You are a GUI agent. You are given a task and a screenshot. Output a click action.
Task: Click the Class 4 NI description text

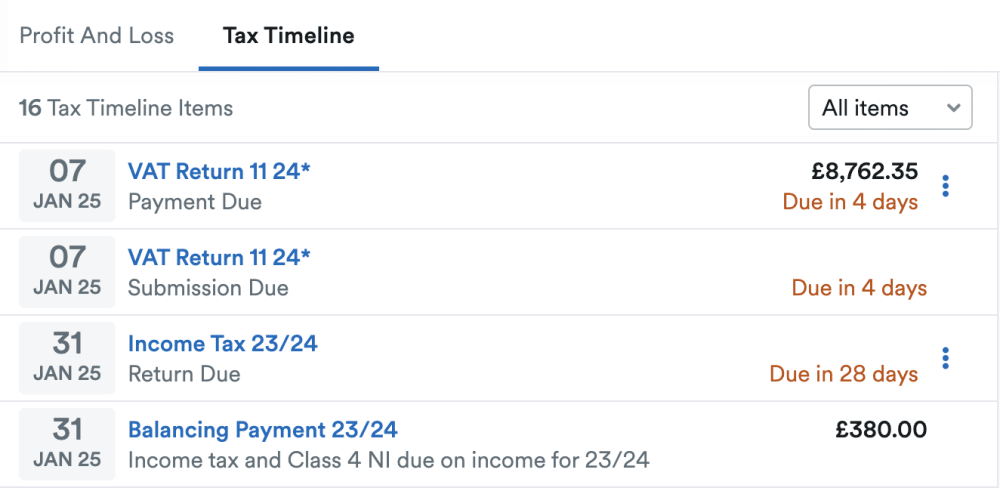tap(389, 460)
